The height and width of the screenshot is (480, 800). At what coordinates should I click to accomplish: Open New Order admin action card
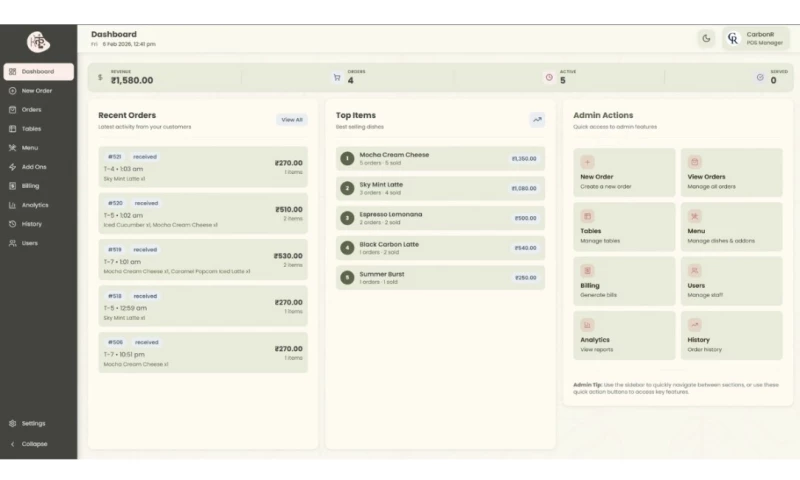click(x=624, y=172)
